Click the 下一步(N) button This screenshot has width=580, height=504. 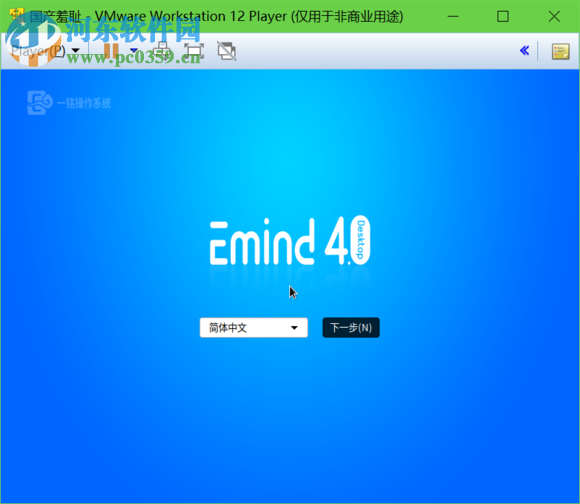pos(351,328)
